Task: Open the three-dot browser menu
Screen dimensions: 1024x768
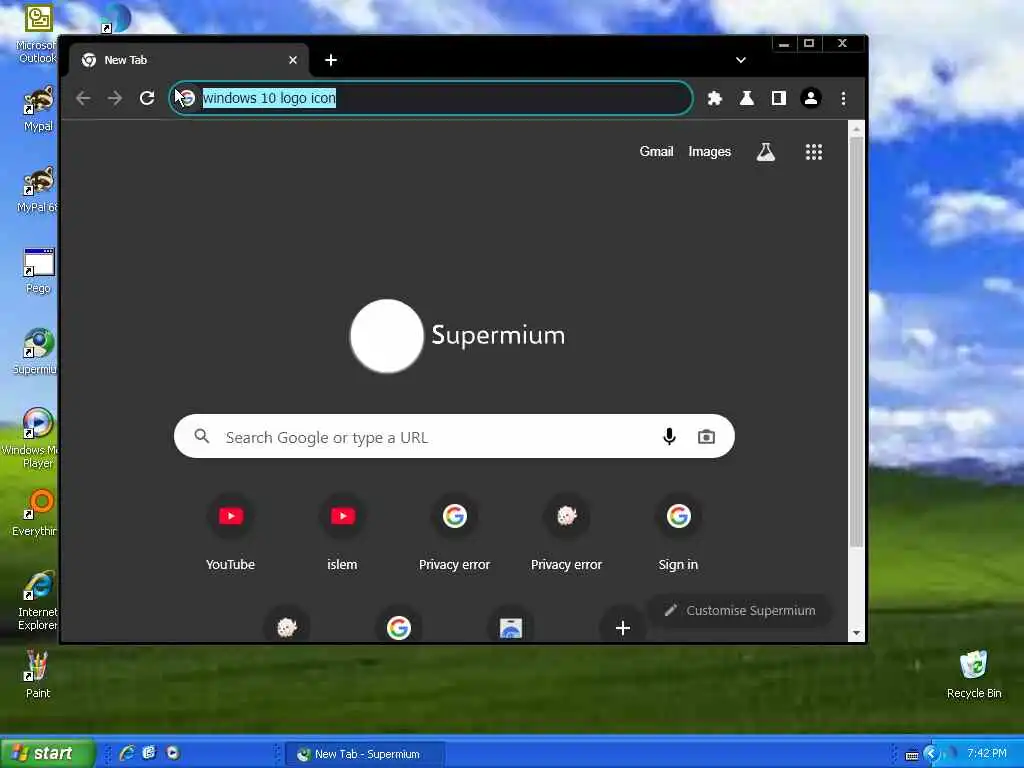Action: (843, 98)
